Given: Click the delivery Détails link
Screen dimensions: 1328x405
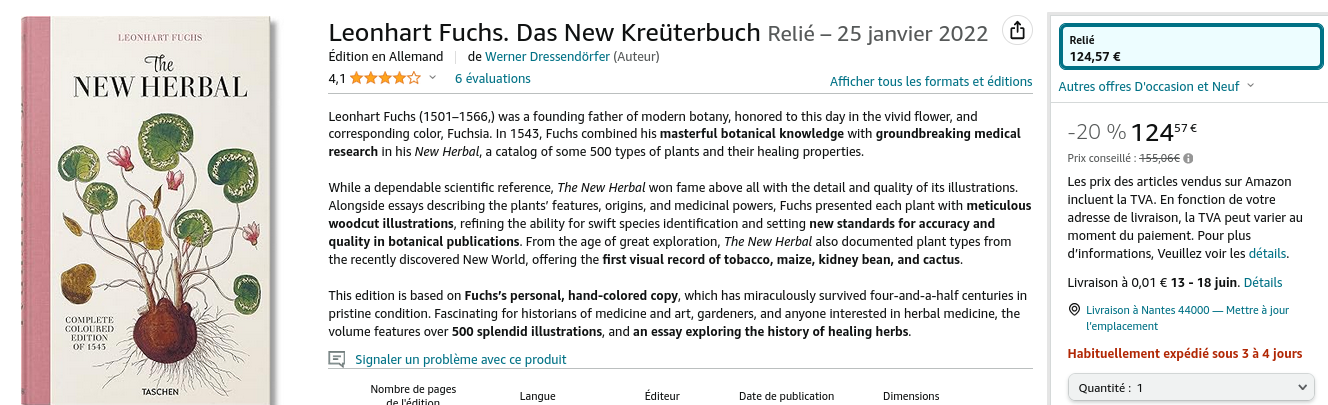Looking at the screenshot, I should point(1262,283).
